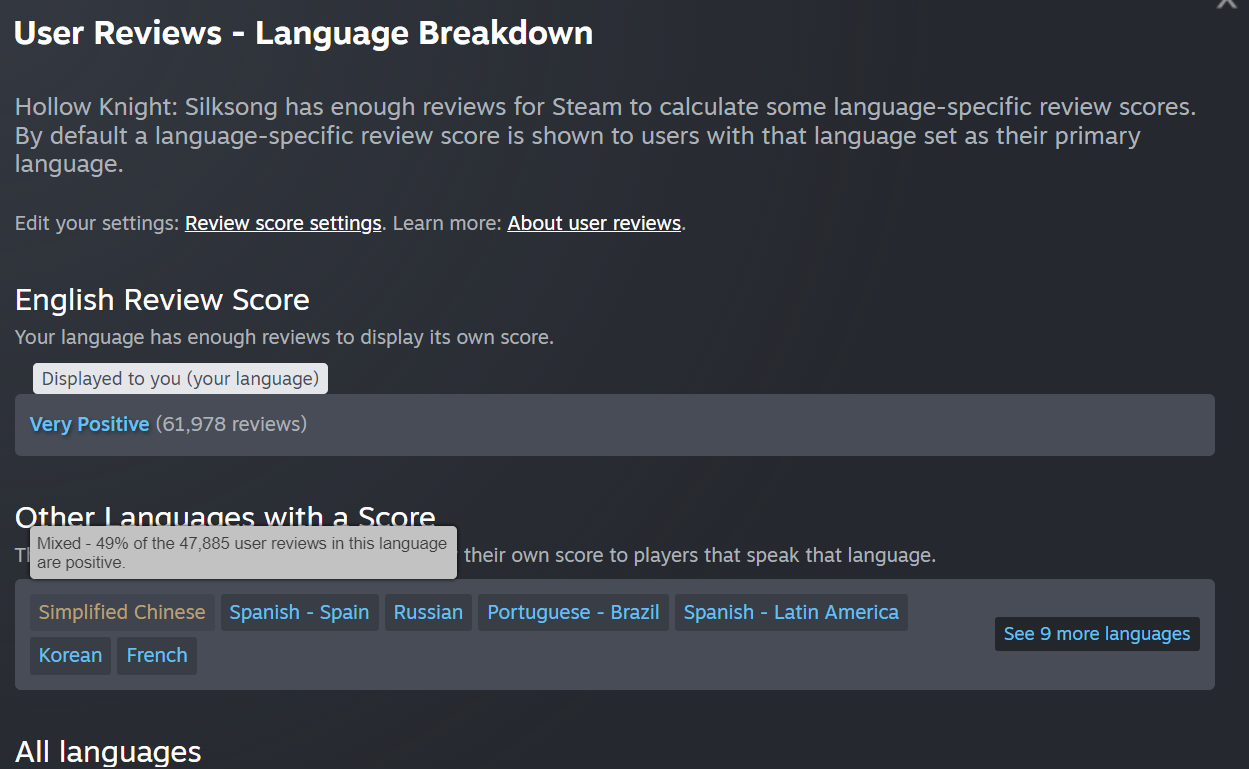Click the User Reviews - Language Breakdown heading
This screenshot has width=1249, height=769.
coord(304,33)
